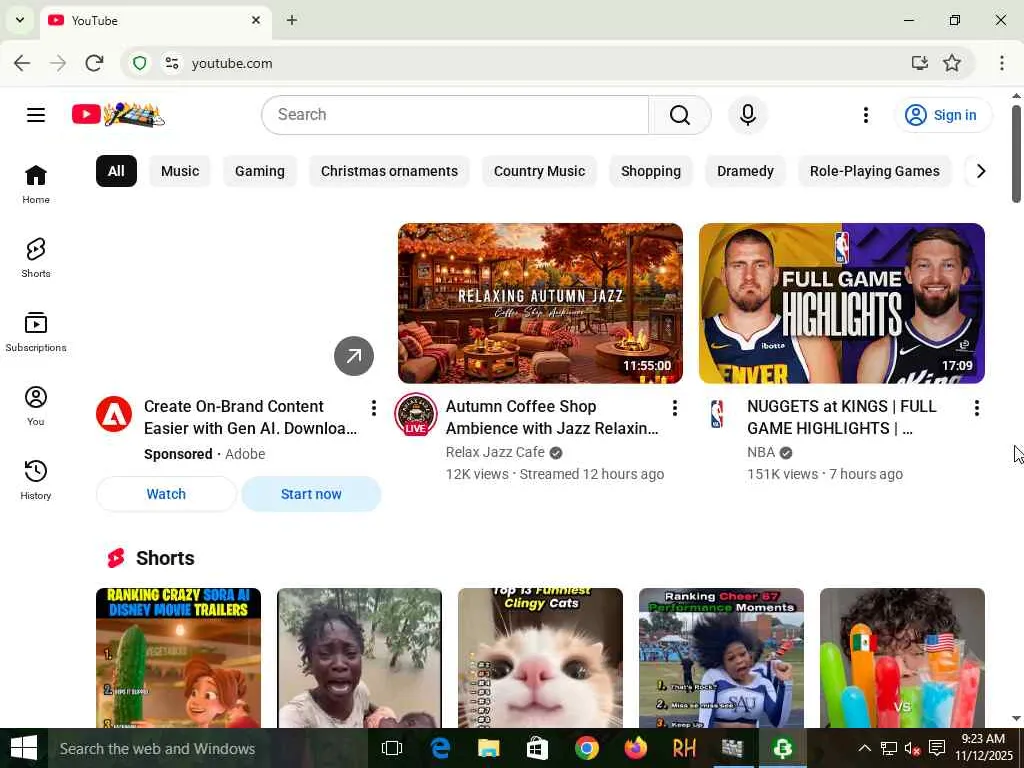
Task: Open the site information icon
Action: pos(172,63)
